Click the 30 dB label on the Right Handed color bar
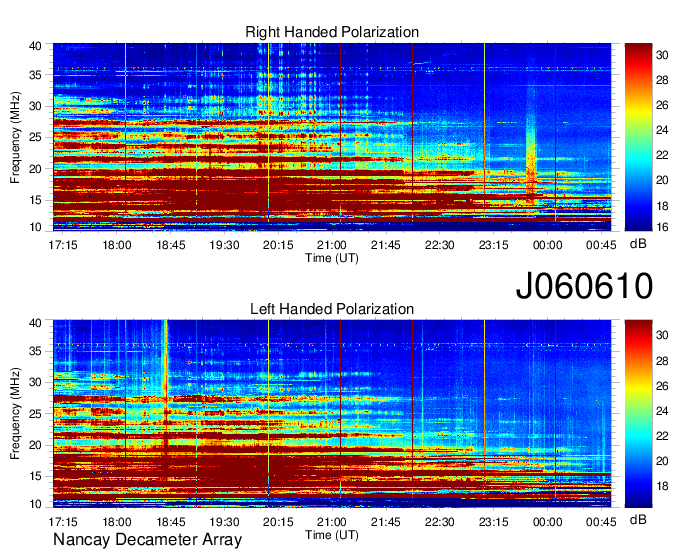Screen dimensions: 680x552 662,55
